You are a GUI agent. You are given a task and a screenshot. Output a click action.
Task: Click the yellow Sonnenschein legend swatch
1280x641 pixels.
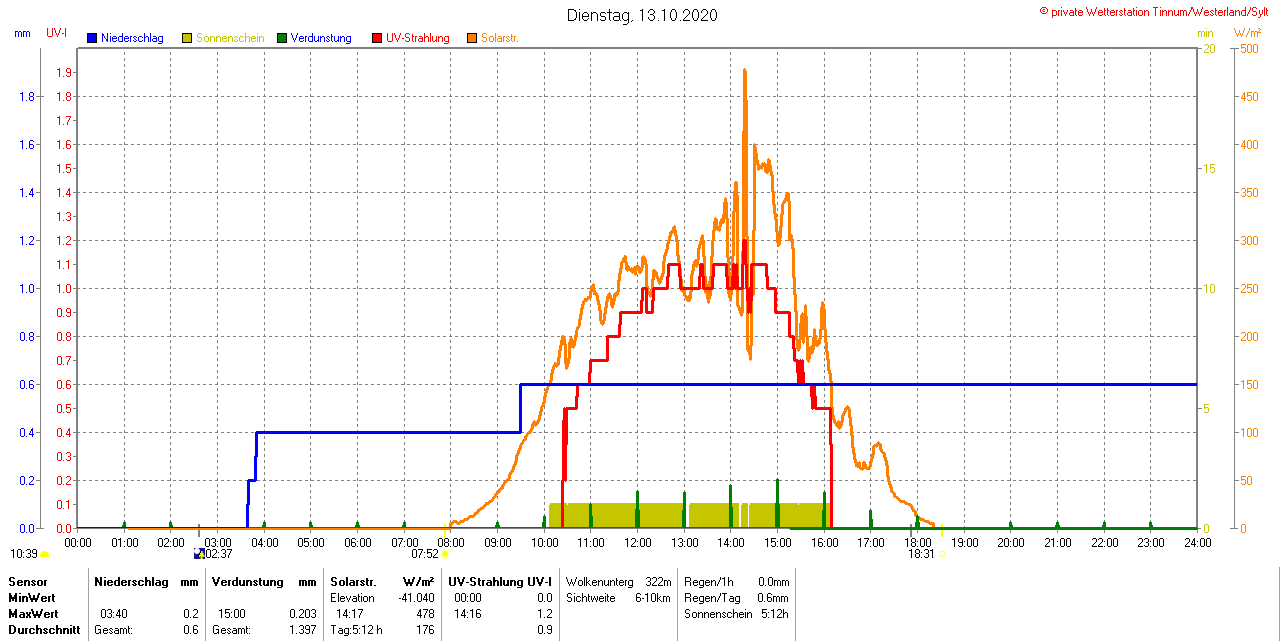(187, 38)
